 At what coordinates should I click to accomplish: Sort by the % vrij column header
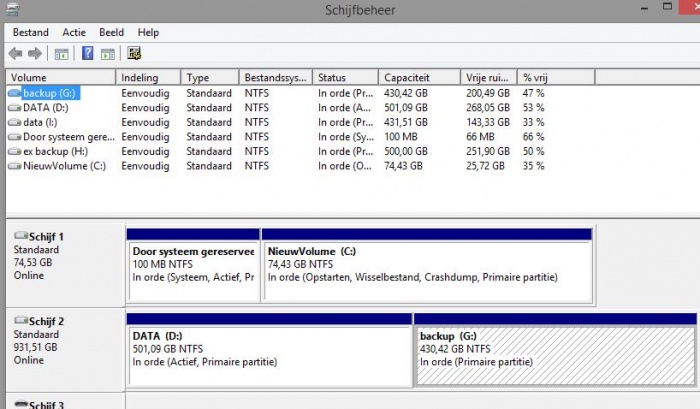tap(556, 77)
